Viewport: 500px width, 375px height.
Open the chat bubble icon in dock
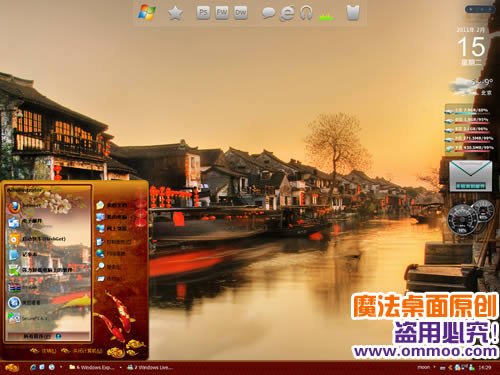(x=268, y=13)
